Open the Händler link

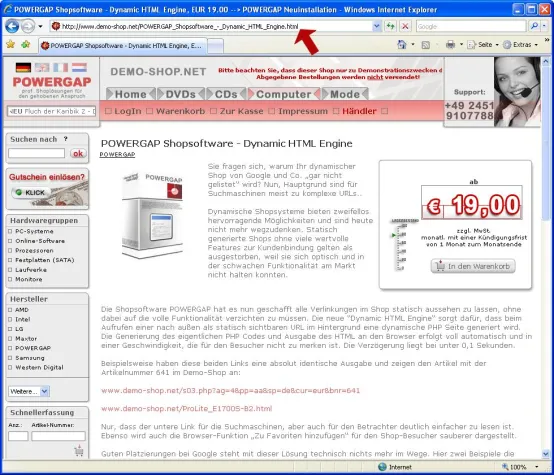pyautogui.click(x=359, y=111)
